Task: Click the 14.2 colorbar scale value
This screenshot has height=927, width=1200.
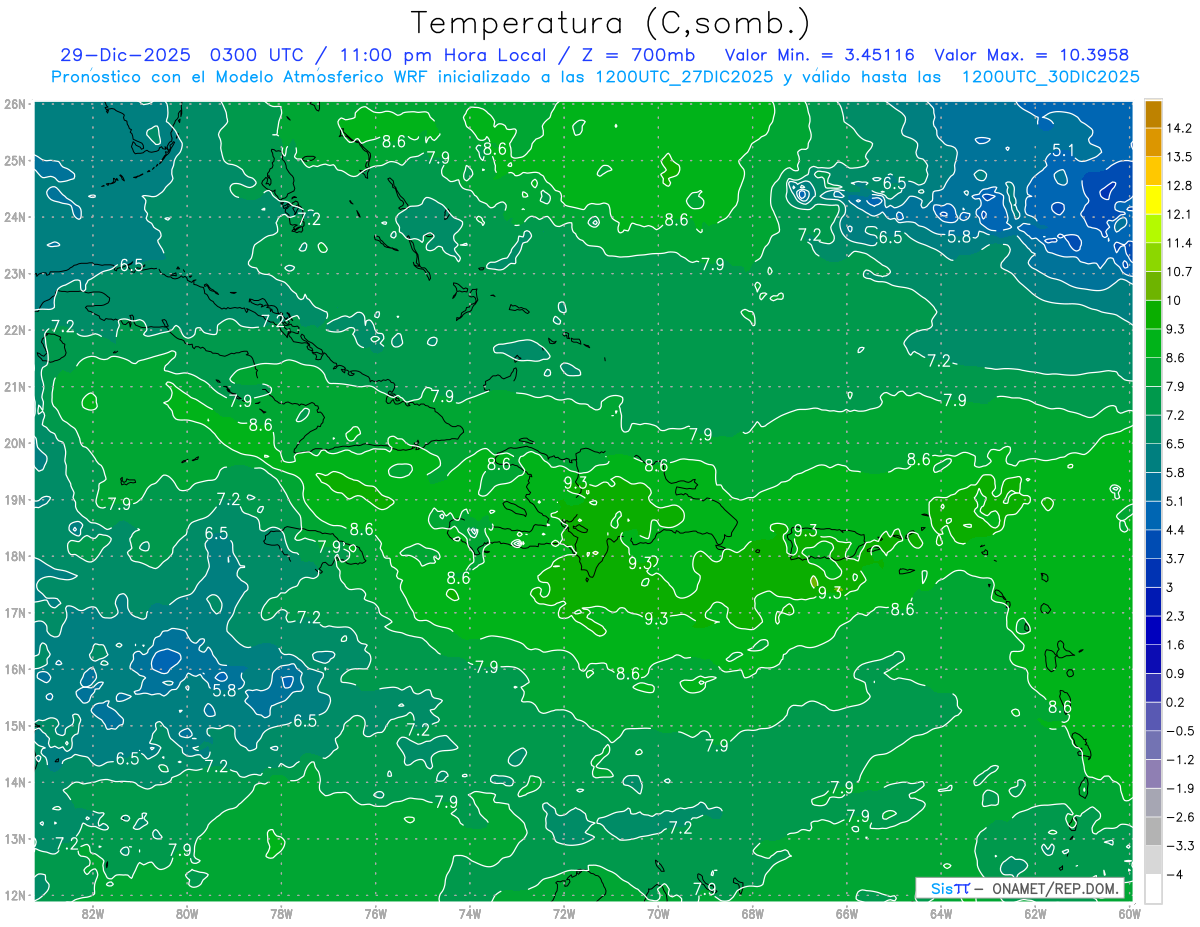Action: tap(1179, 128)
